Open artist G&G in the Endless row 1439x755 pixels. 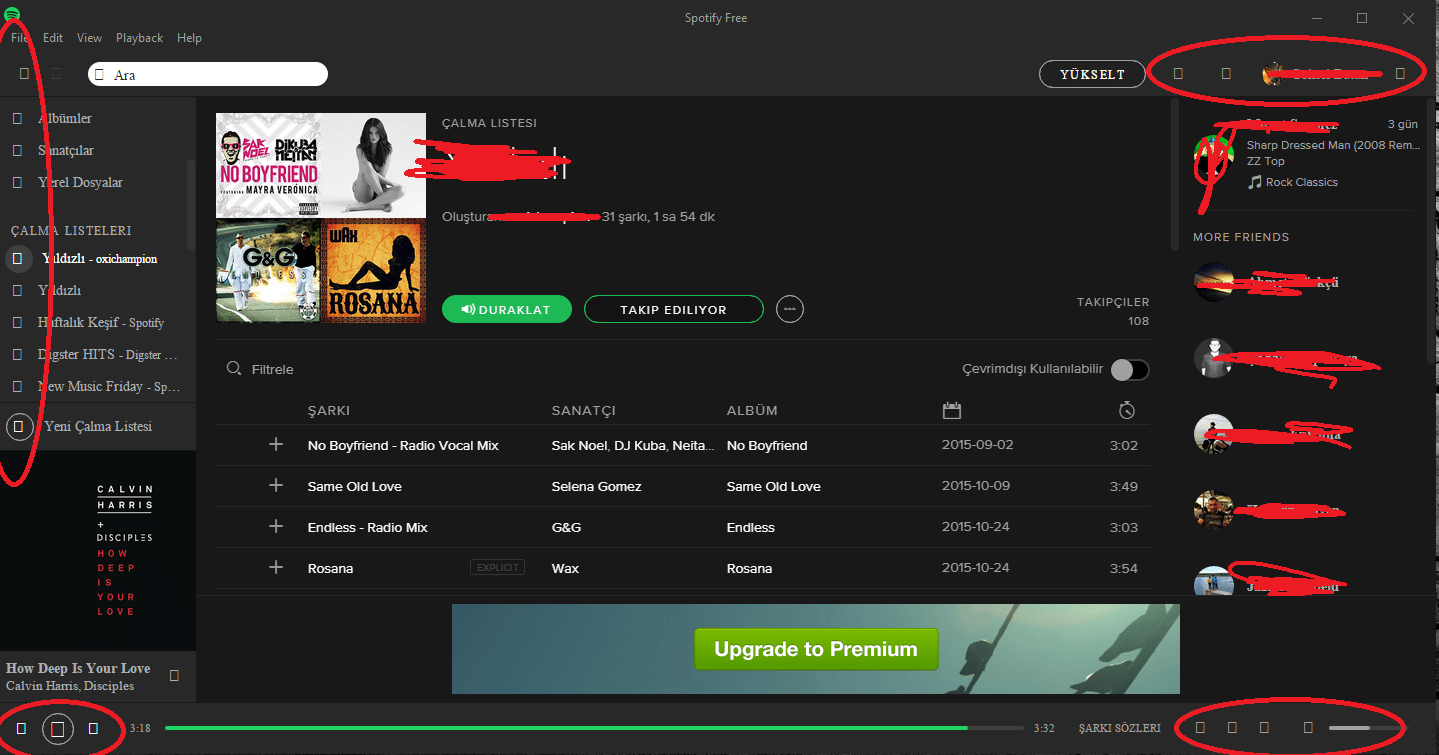click(x=566, y=527)
